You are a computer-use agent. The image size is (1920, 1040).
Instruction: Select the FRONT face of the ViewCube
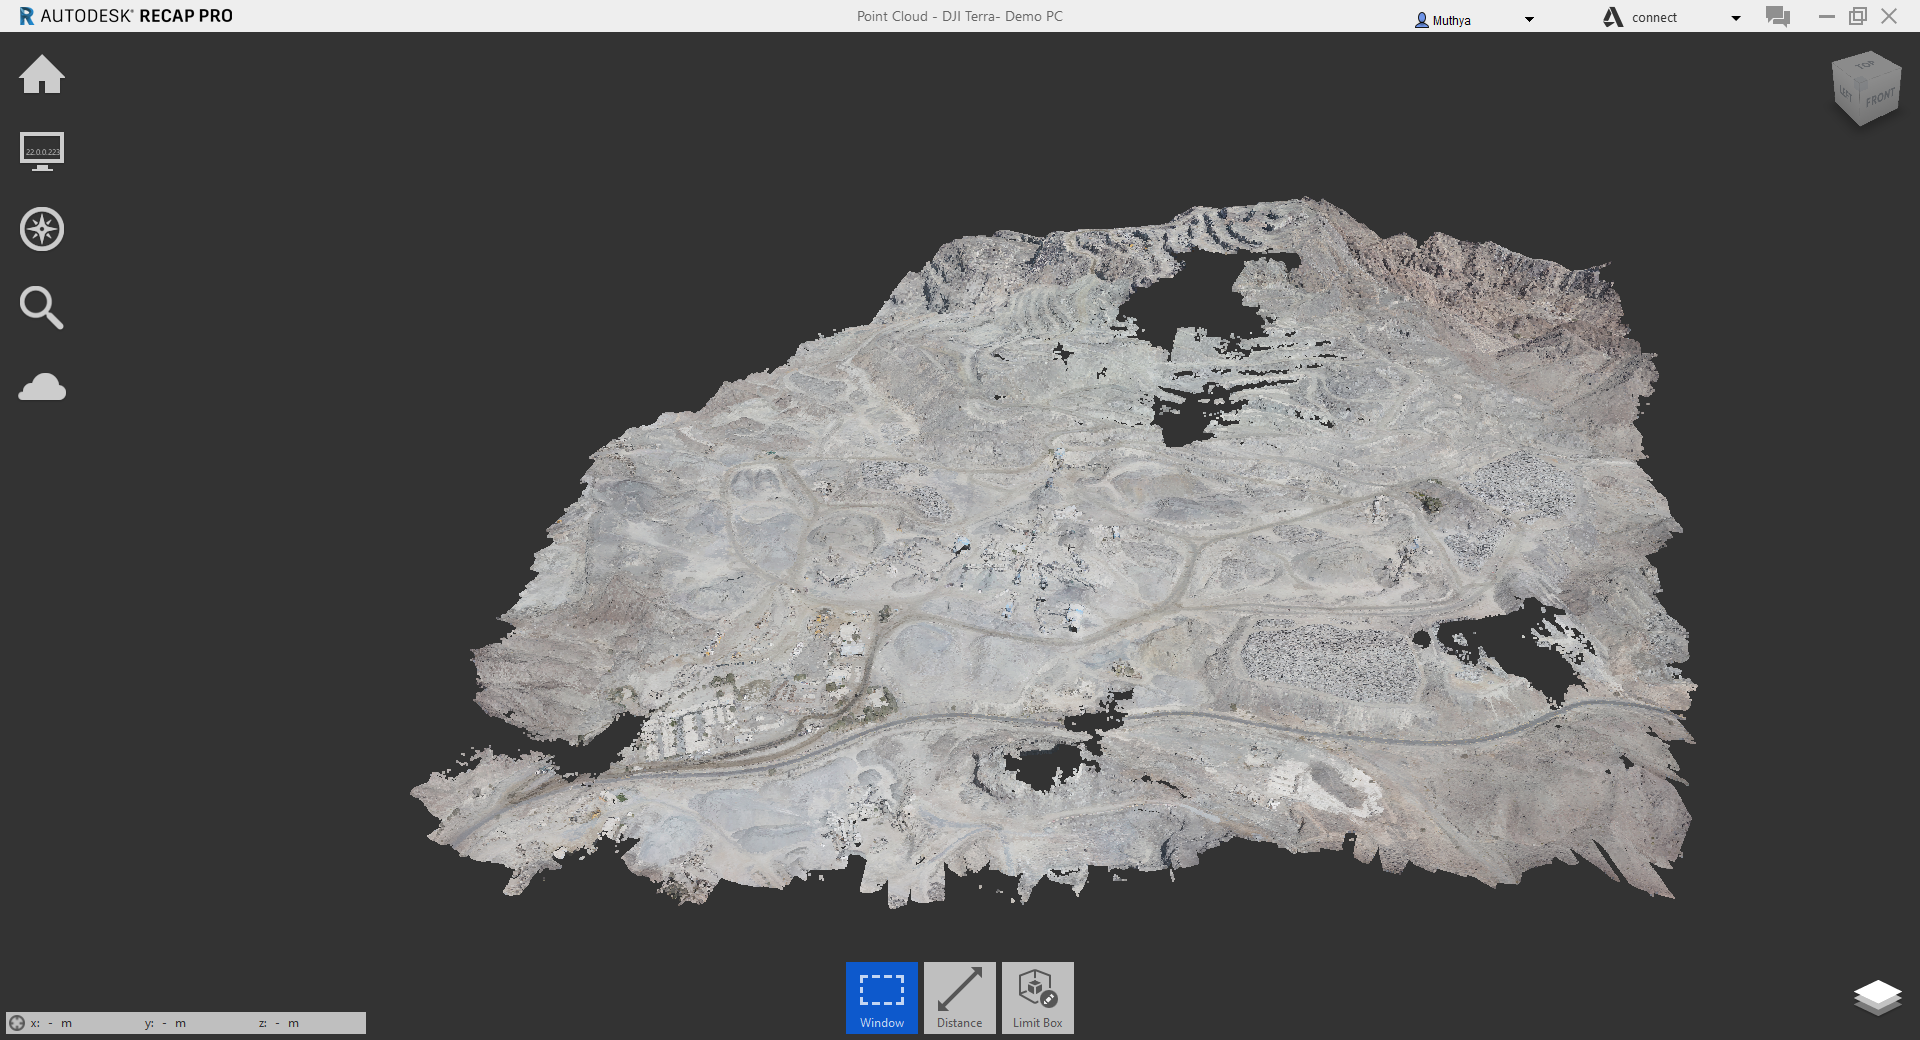point(1880,99)
